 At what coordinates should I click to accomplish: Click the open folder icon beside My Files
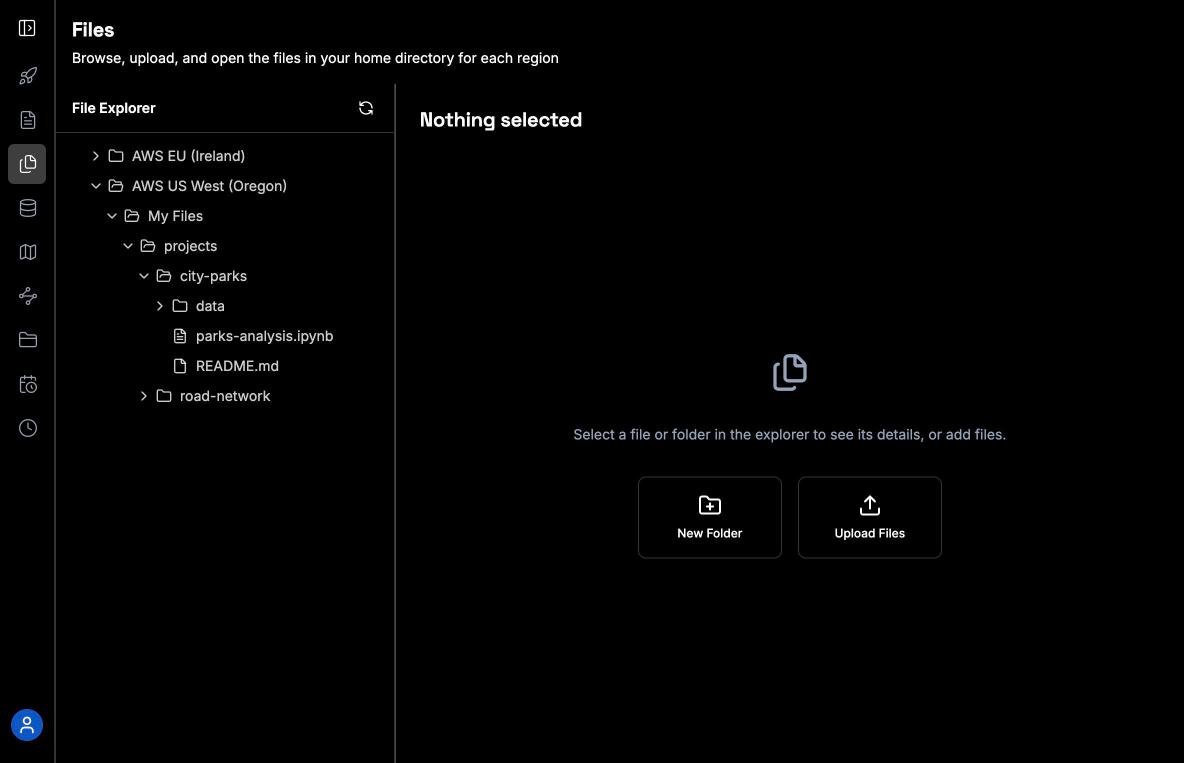point(131,216)
